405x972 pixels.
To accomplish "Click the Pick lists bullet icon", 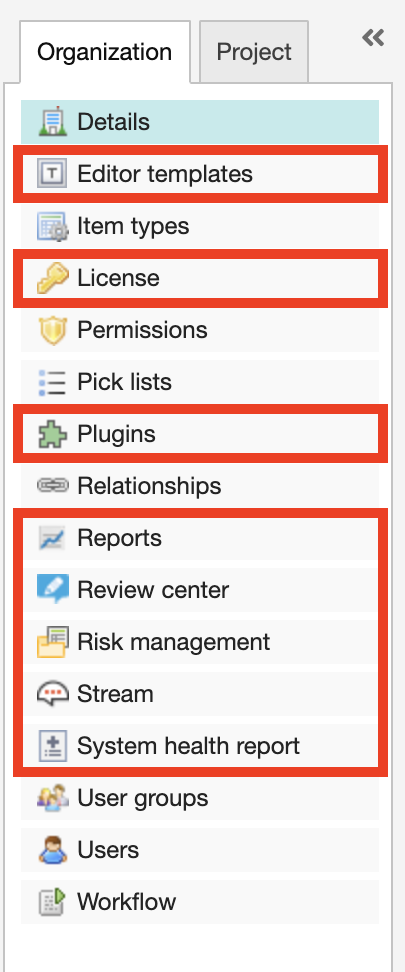I will [53, 382].
